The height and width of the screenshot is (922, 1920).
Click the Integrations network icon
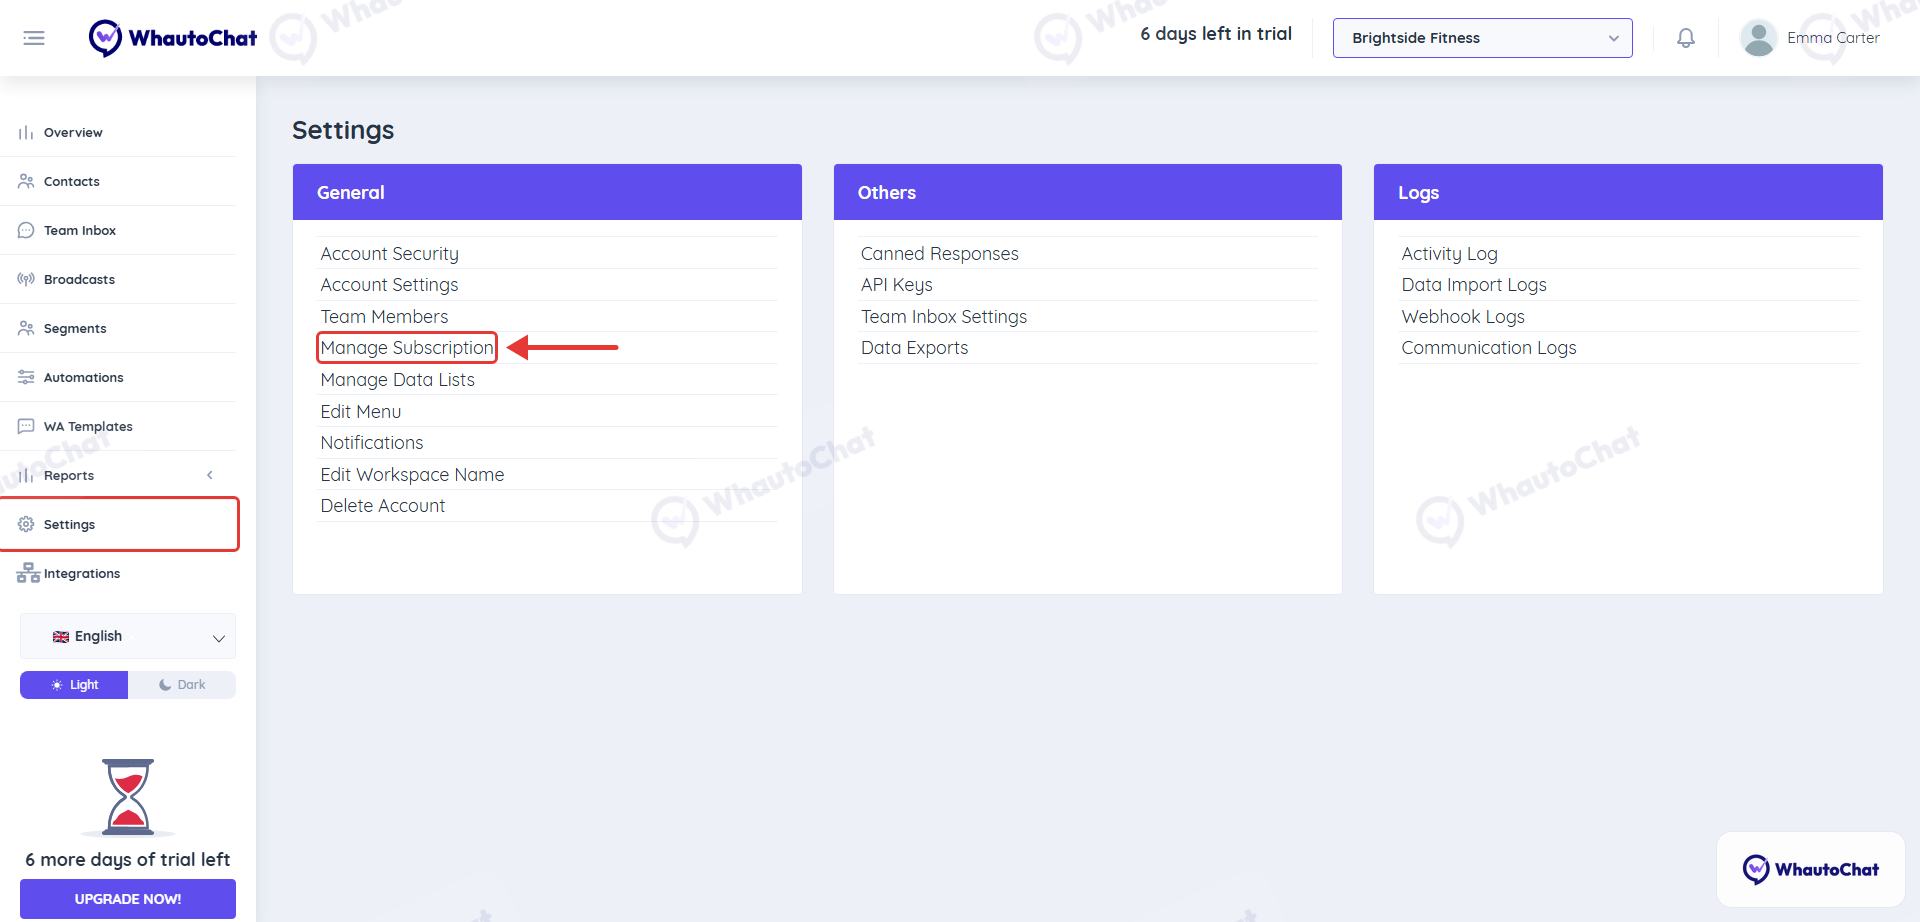pyautogui.click(x=28, y=573)
